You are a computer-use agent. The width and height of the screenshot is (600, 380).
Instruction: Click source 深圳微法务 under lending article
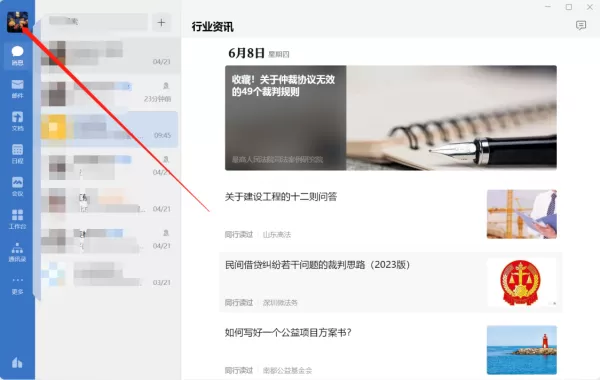point(280,303)
